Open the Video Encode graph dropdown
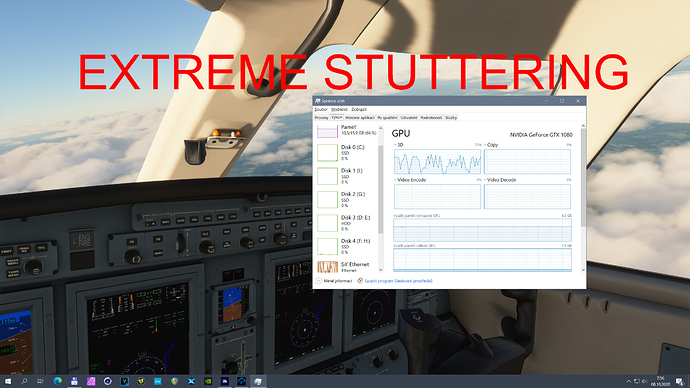The height and width of the screenshot is (388, 690). pos(410,180)
